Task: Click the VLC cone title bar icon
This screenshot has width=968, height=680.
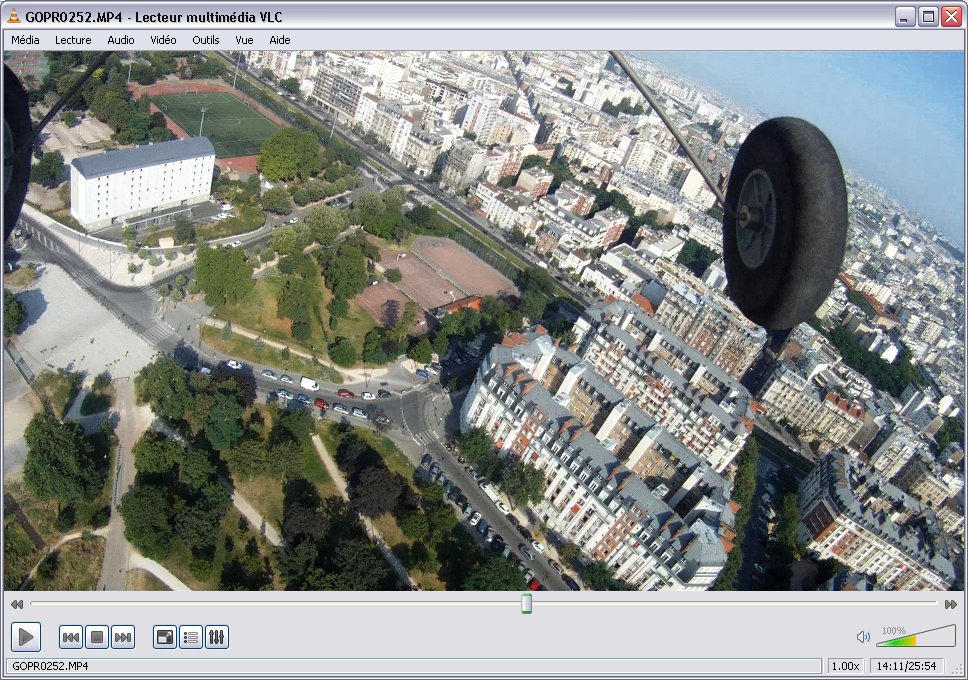Action: (x=14, y=17)
